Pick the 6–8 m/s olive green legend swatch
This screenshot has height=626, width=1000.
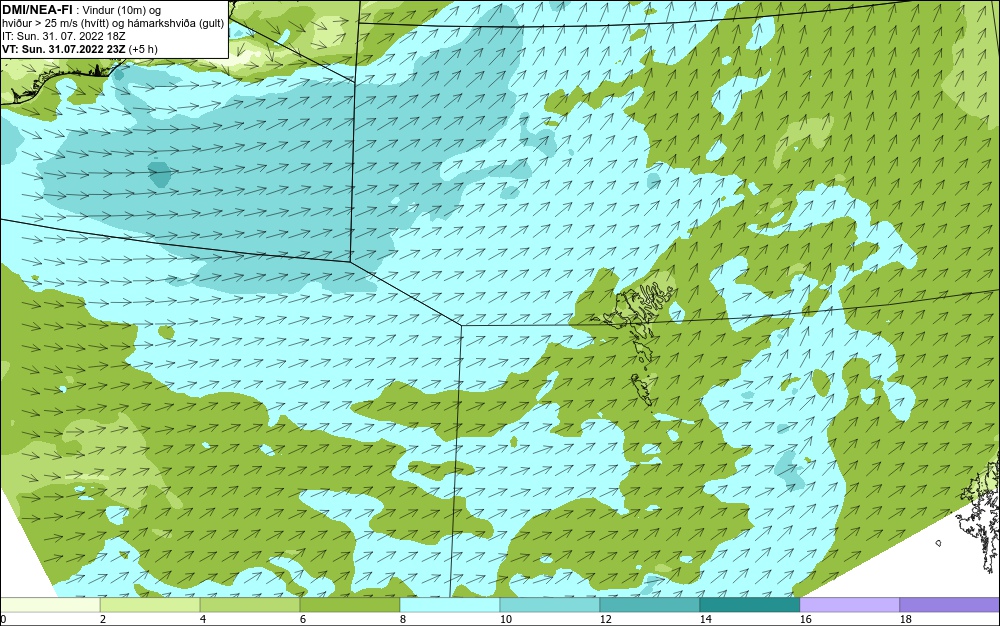pyautogui.click(x=349, y=604)
